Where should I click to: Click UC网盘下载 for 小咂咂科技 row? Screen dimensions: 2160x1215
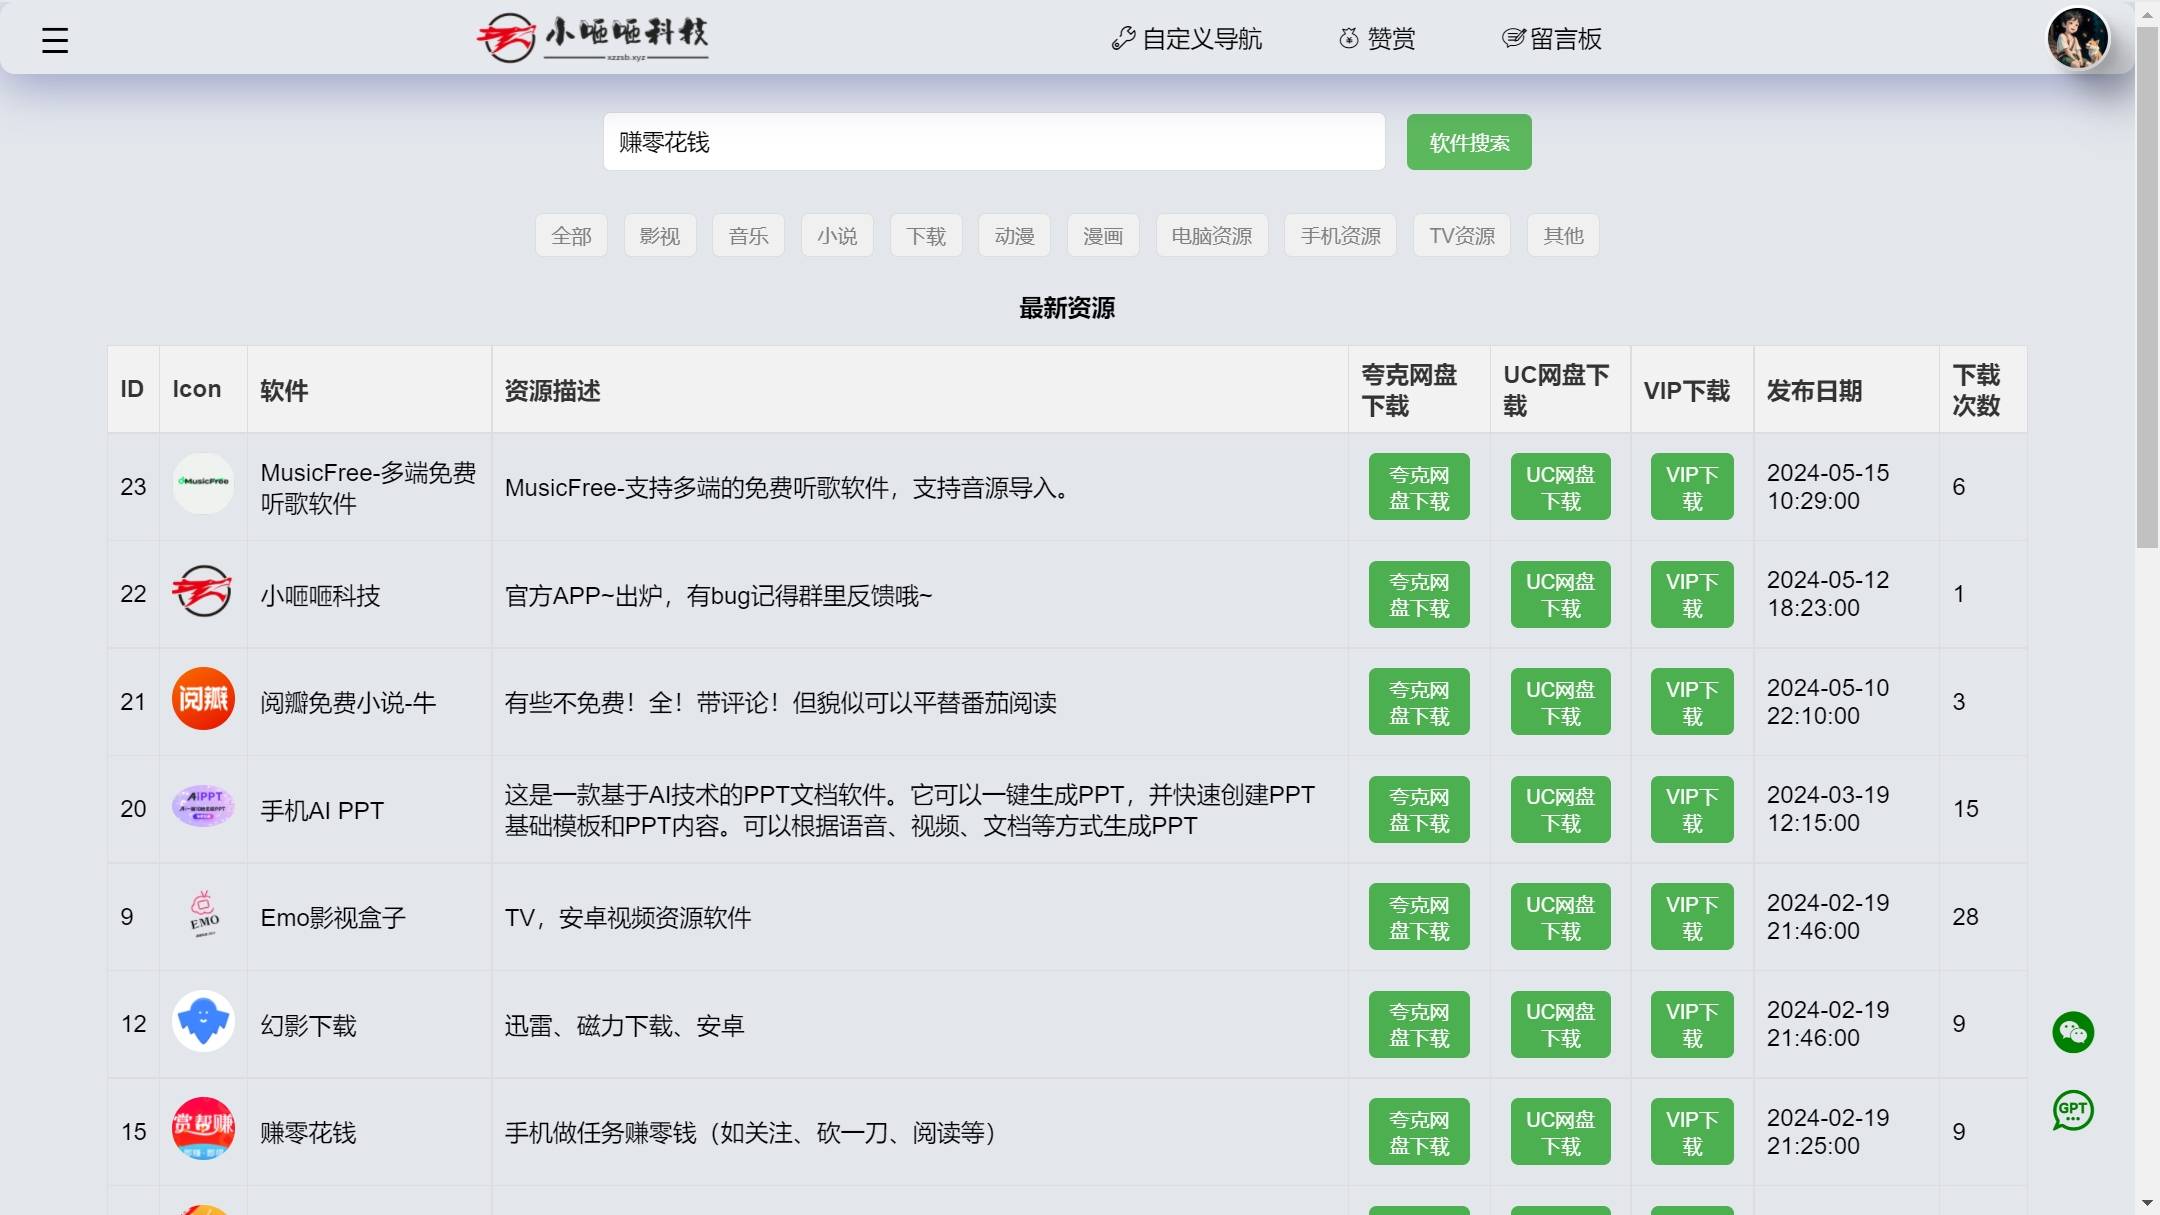point(1560,594)
